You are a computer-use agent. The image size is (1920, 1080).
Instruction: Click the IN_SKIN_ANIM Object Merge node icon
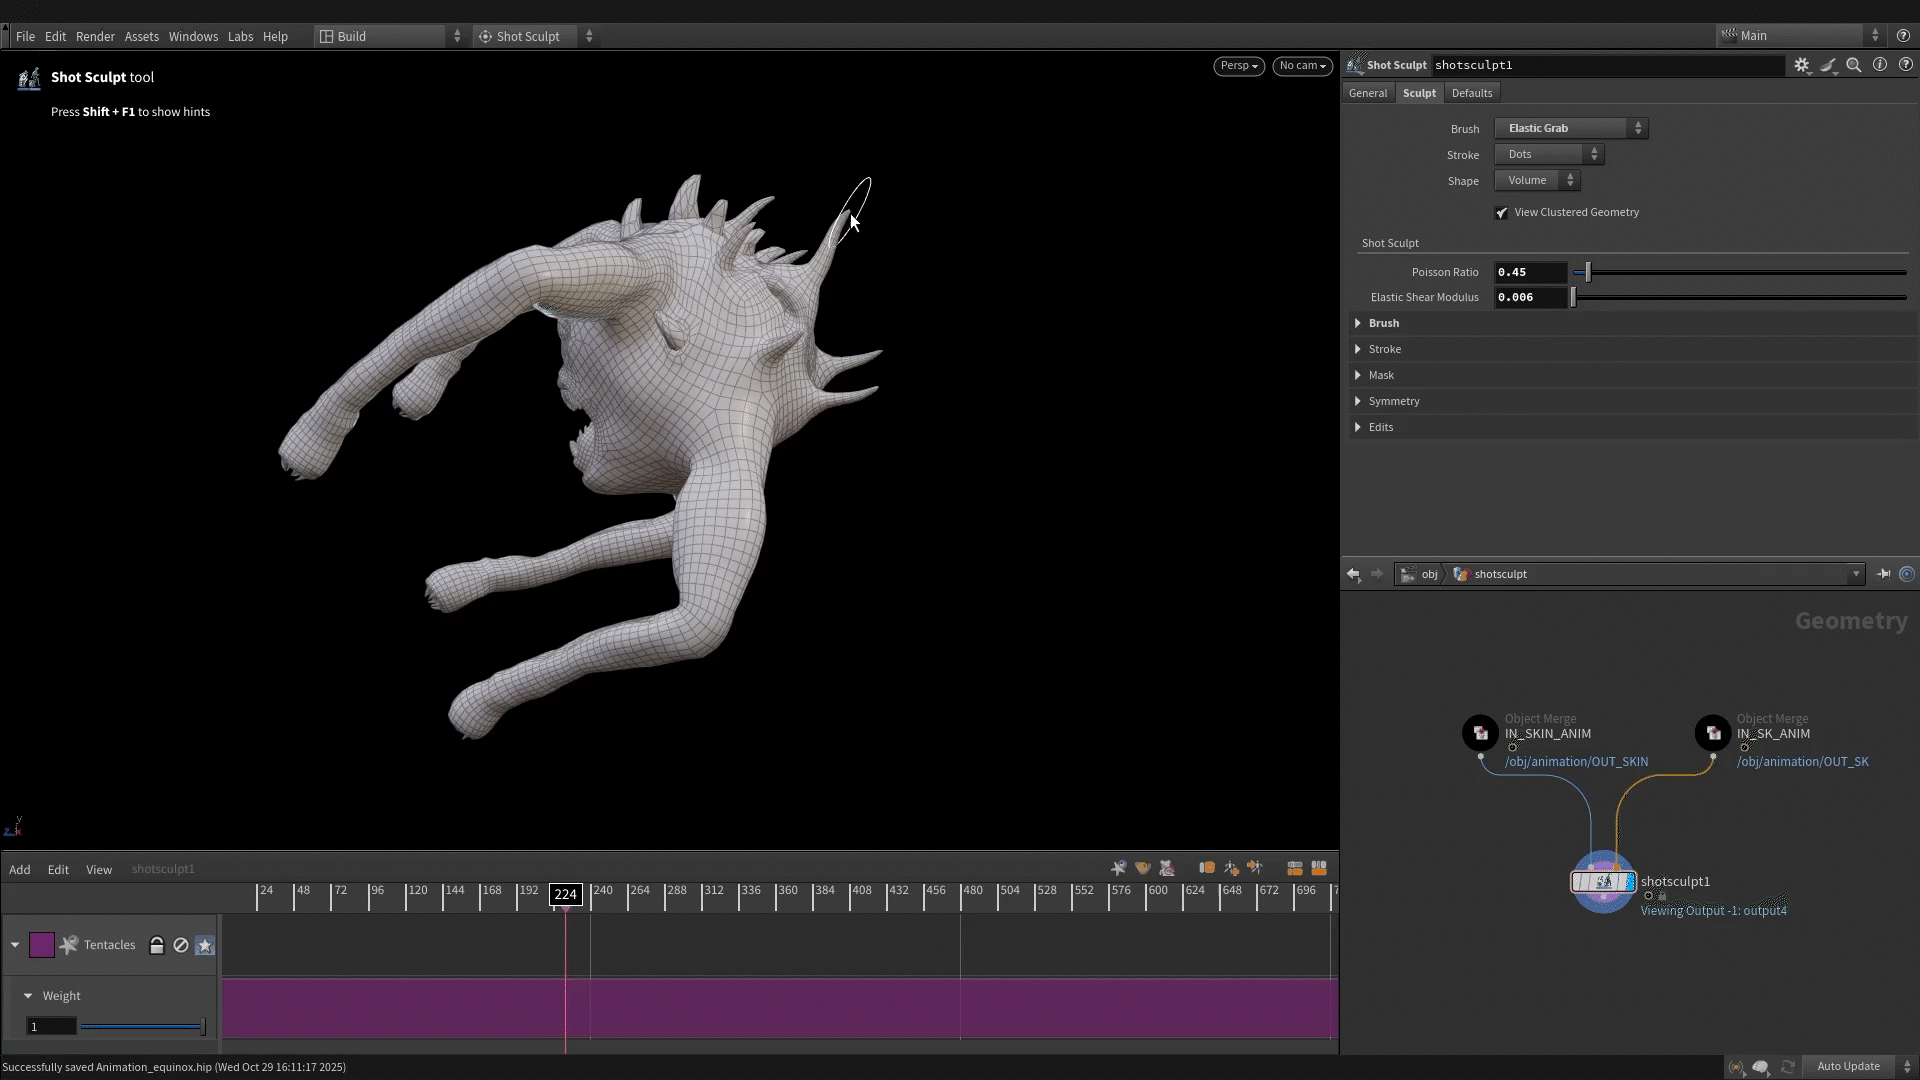pyautogui.click(x=1480, y=733)
